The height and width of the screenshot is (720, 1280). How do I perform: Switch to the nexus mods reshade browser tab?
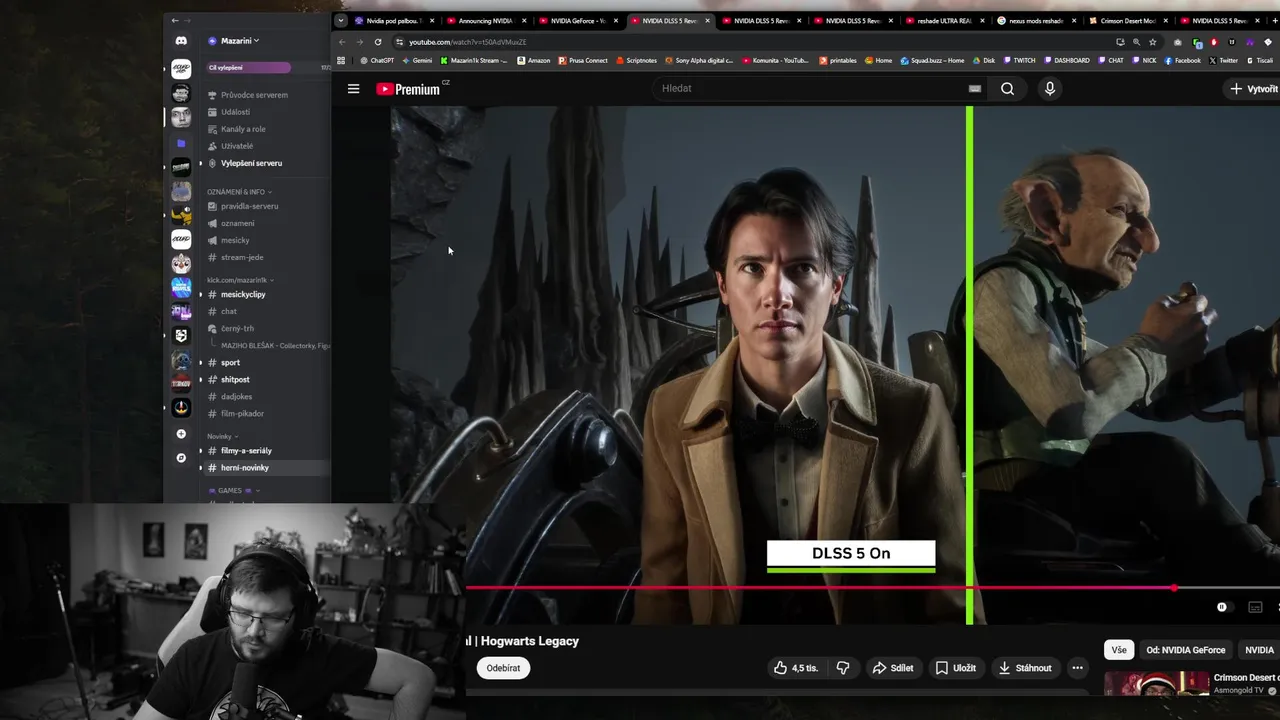1035,20
